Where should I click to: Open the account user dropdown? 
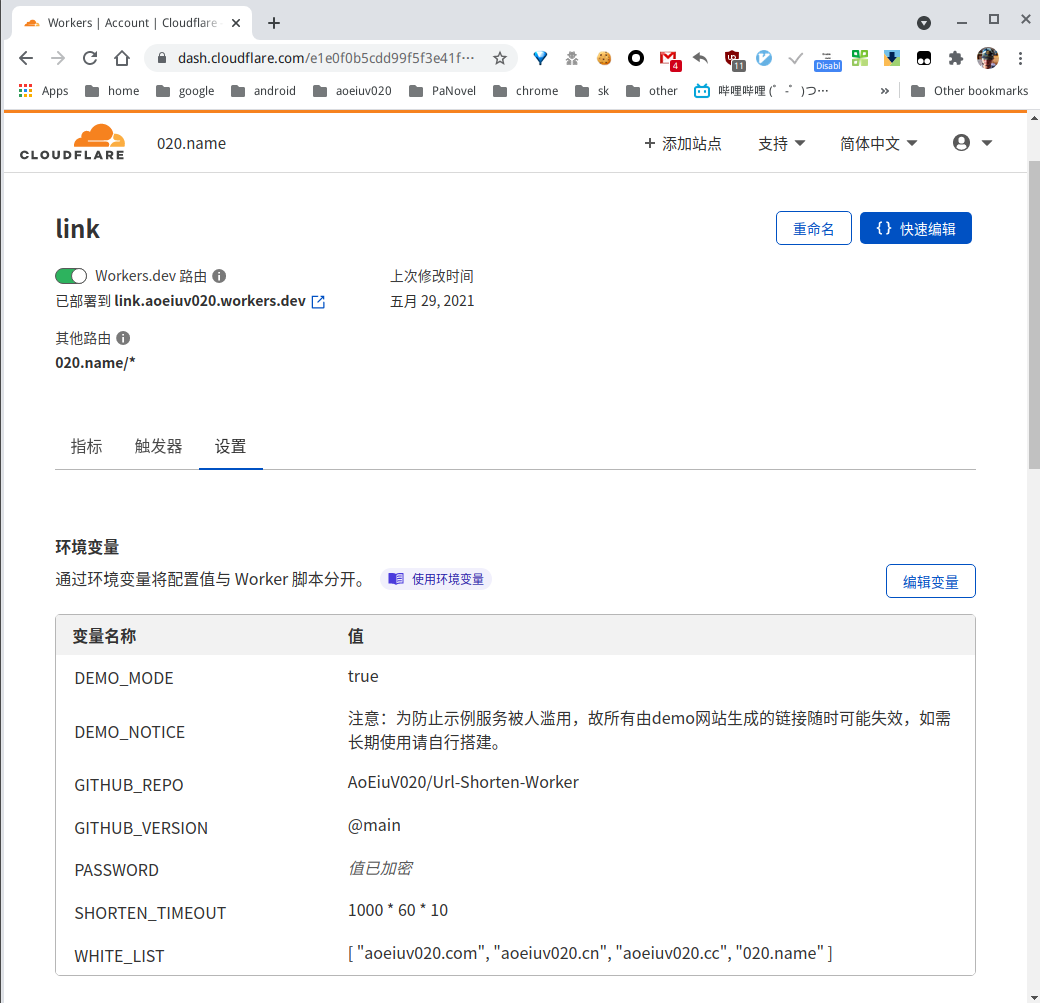pyautogui.click(x=972, y=143)
